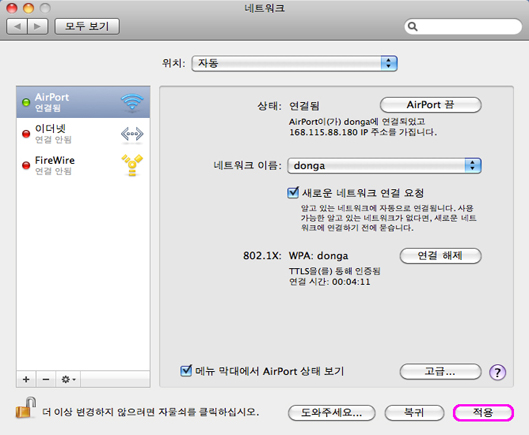This screenshot has width=529, height=435.
Task: Open the 위치 location dropdown
Action: 295,63
